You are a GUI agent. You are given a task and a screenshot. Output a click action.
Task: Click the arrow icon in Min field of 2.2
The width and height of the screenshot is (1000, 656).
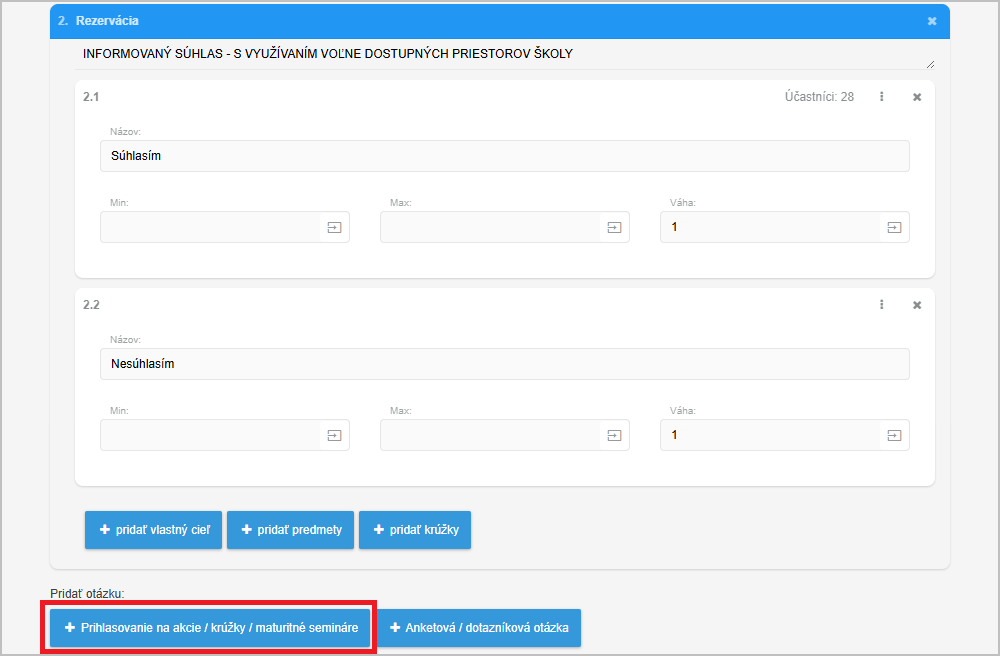coord(334,435)
